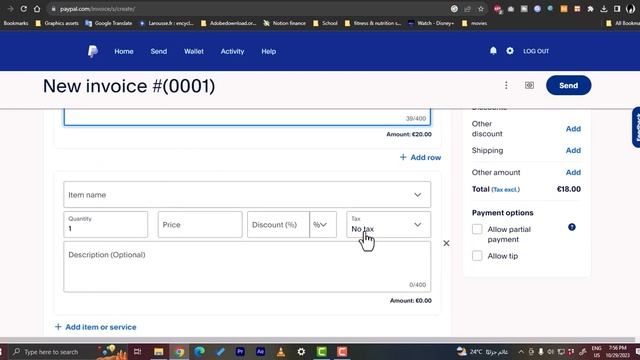The image size is (640, 360).
Task: Open the Notion finance bookmark
Action: point(284,23)
